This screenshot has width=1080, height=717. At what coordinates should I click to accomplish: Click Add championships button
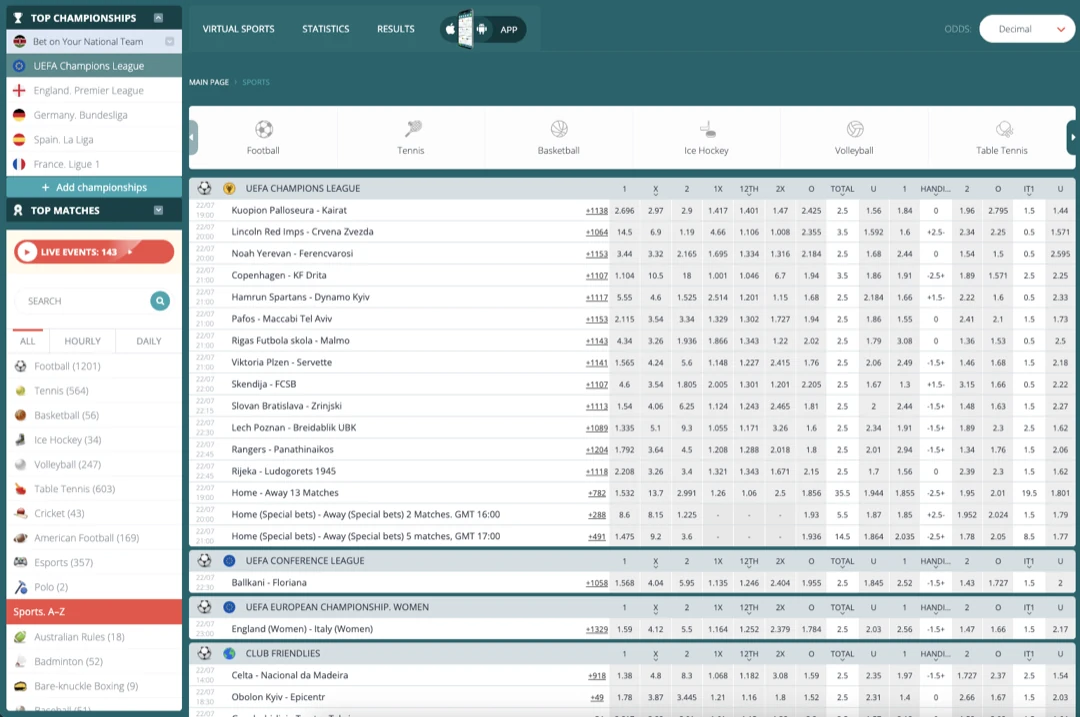94,187
